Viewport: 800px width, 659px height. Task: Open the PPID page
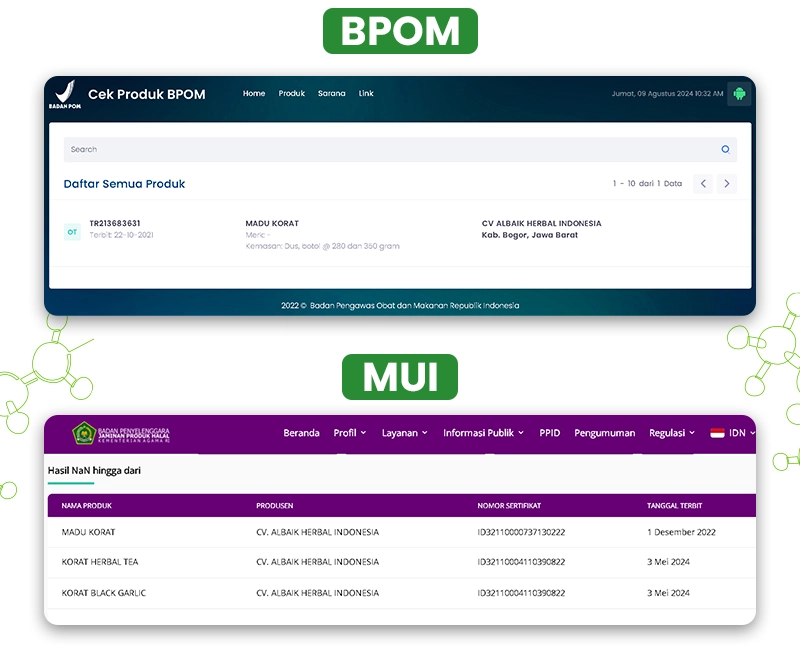(x=549, y=433)
